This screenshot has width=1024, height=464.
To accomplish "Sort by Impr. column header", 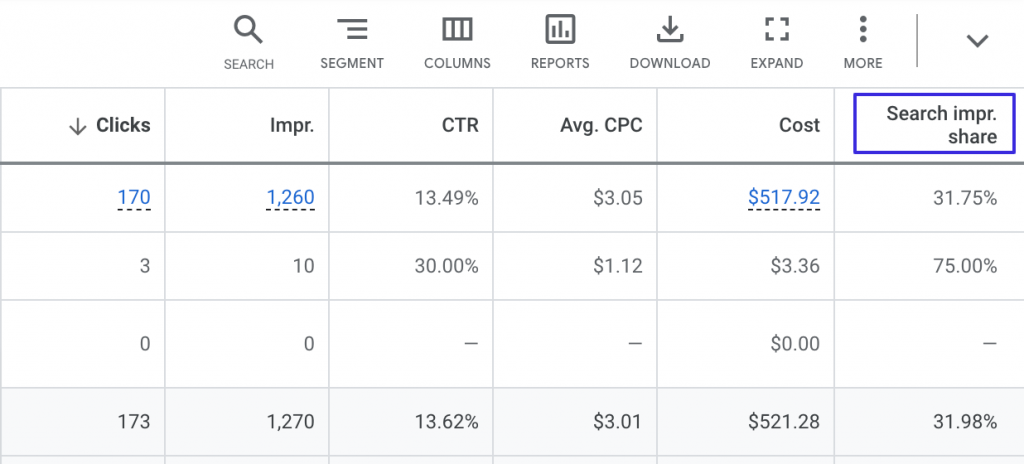I will [292, 126].
